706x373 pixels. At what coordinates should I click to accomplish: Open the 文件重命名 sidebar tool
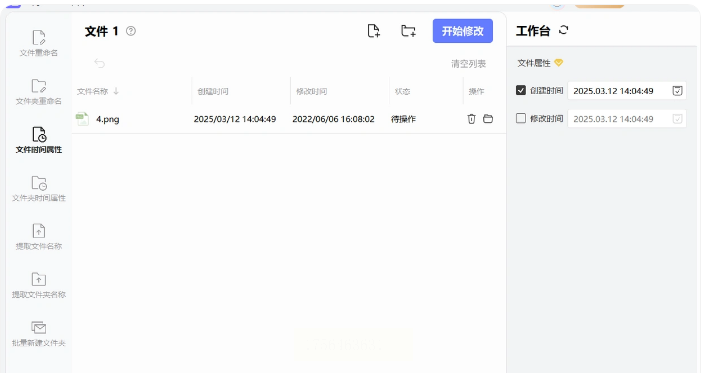tap(39, 44)
